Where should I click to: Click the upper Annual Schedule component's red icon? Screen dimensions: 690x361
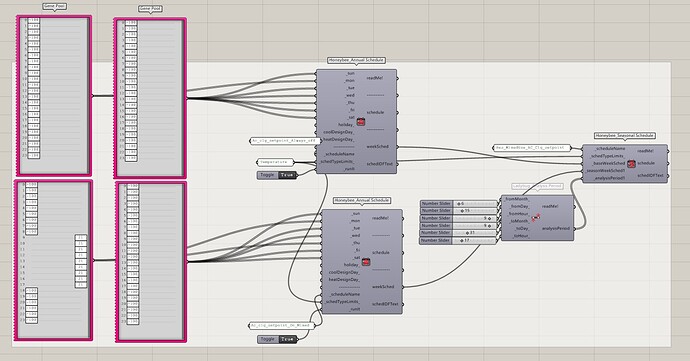click(361, 122)
